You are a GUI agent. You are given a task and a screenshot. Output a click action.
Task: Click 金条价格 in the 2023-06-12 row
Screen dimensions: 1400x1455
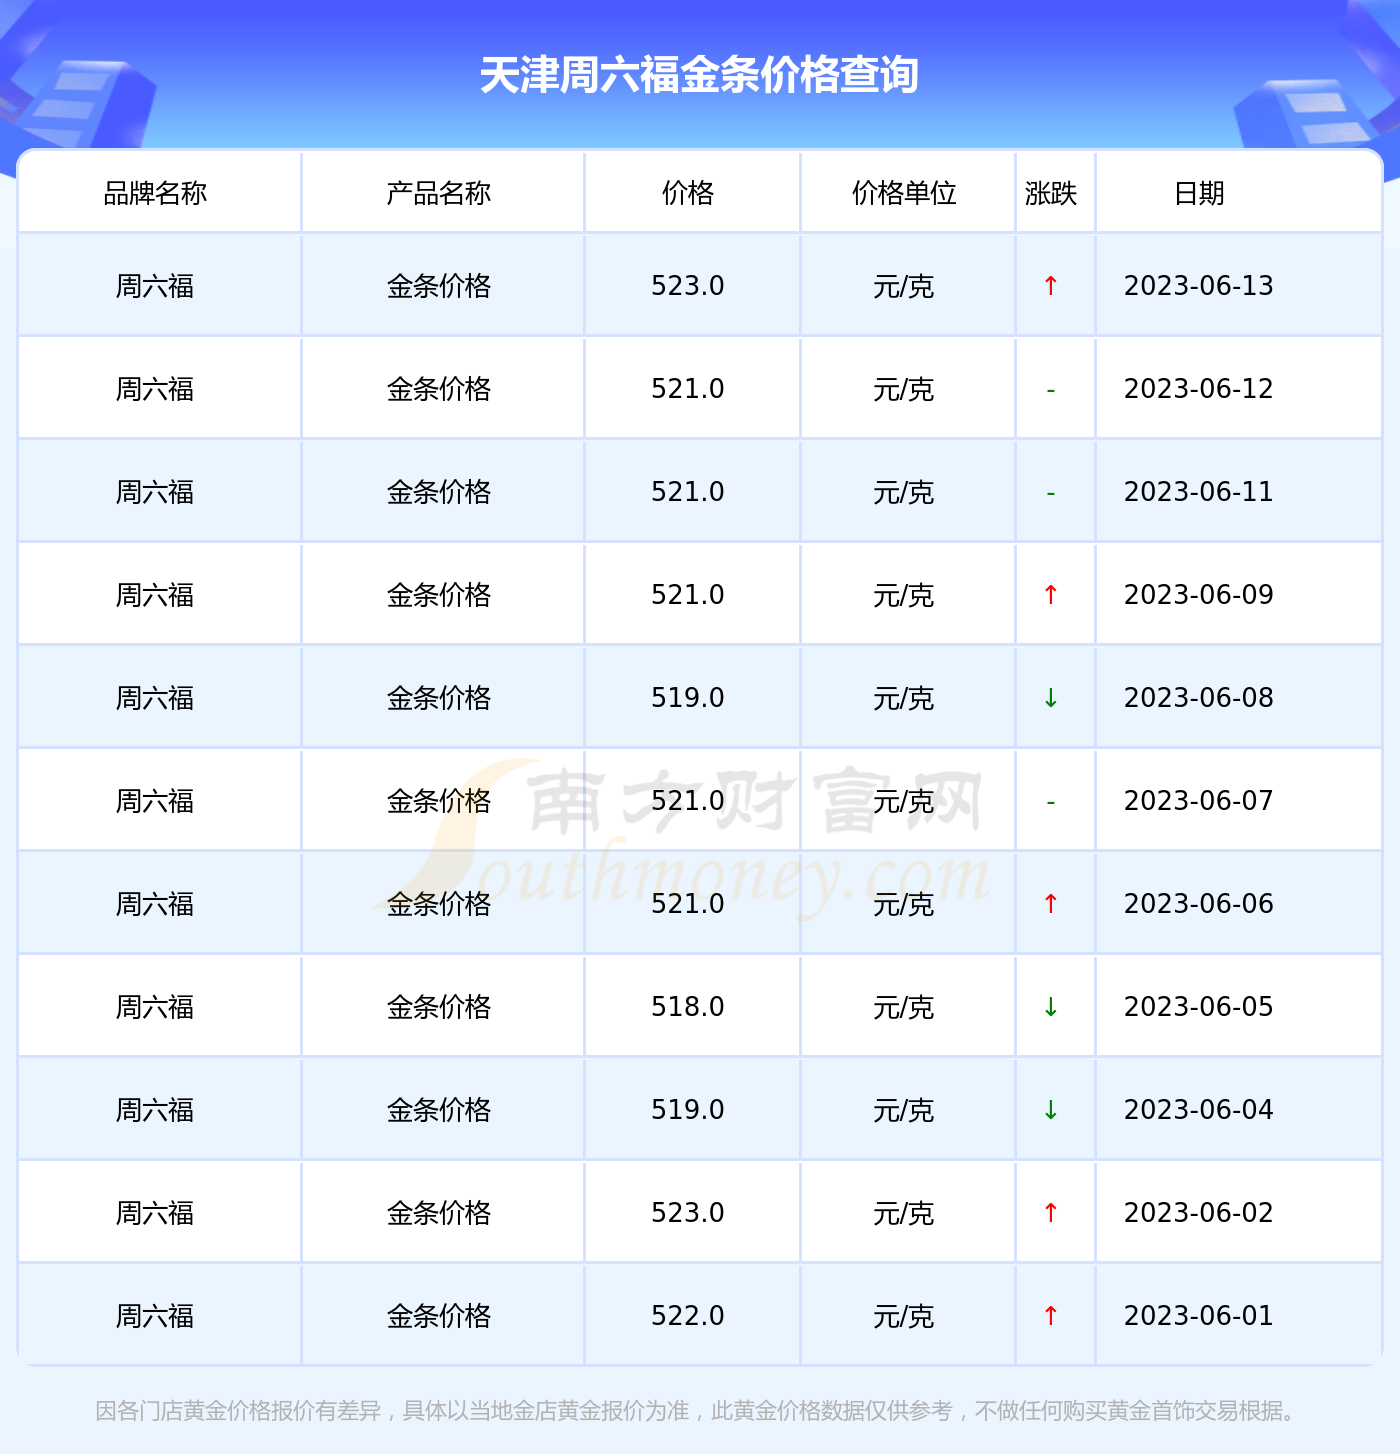click(439, 390)
